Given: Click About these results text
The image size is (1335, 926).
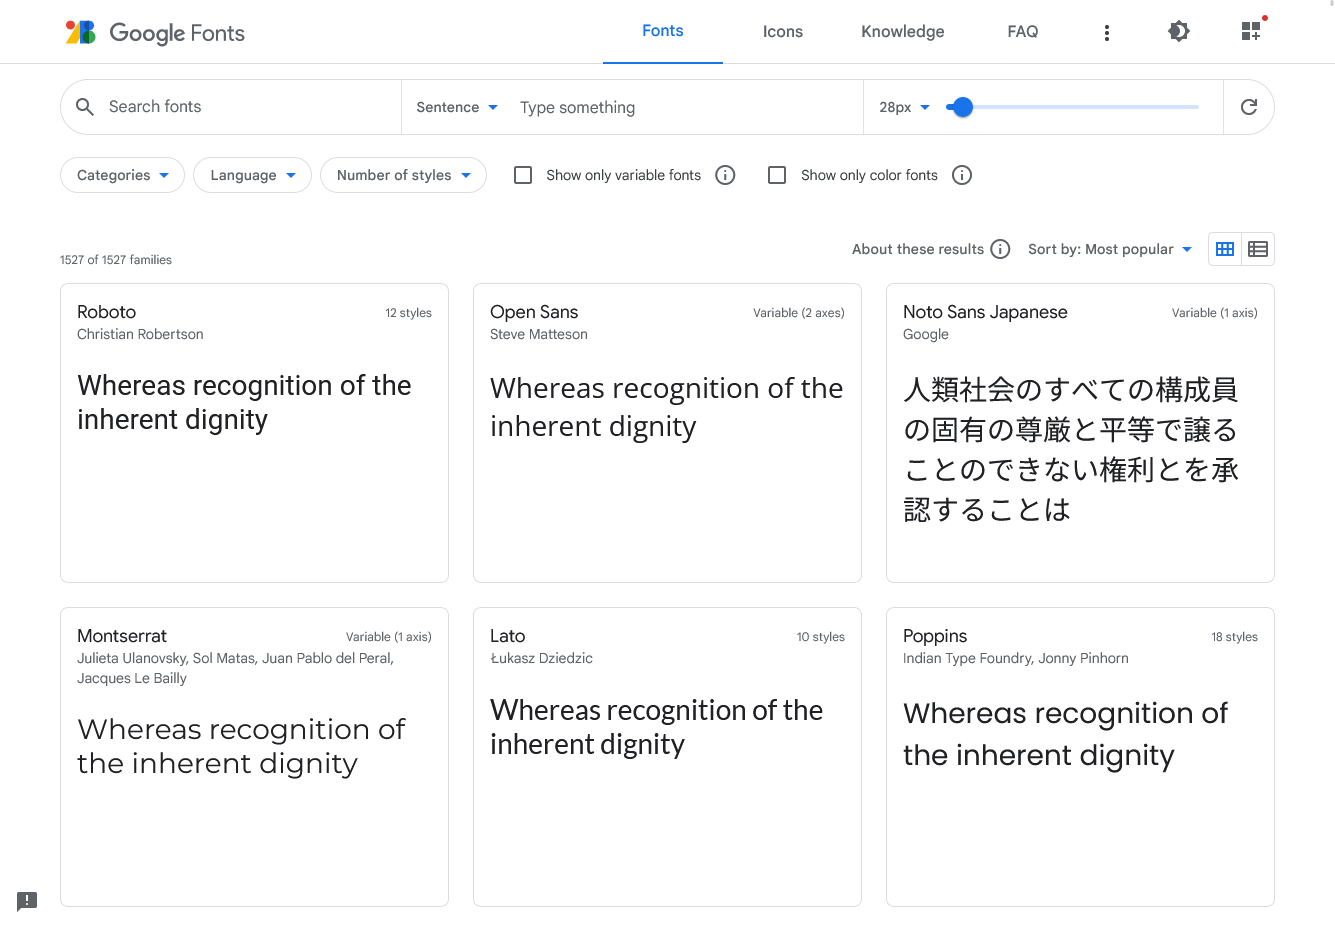Looking at the screenshot, I should pyautogui.click(x=918, y=249).
